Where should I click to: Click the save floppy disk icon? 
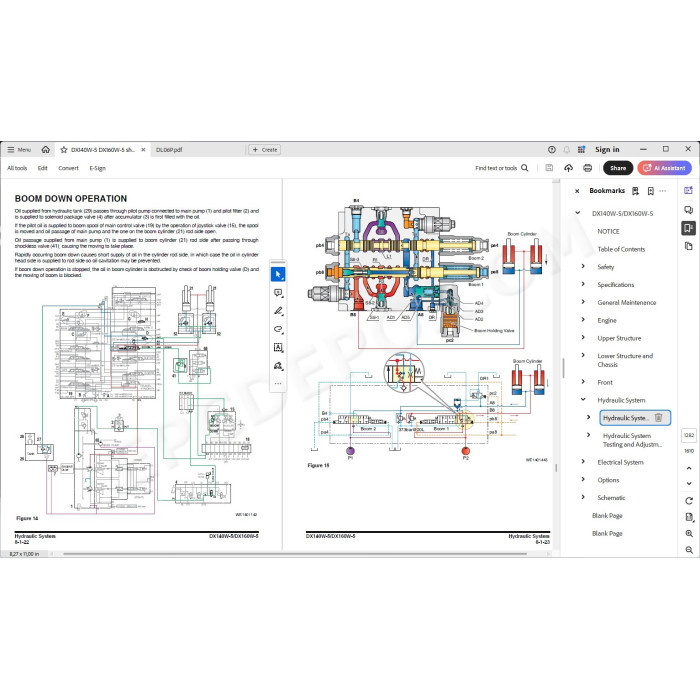[550, 168]
